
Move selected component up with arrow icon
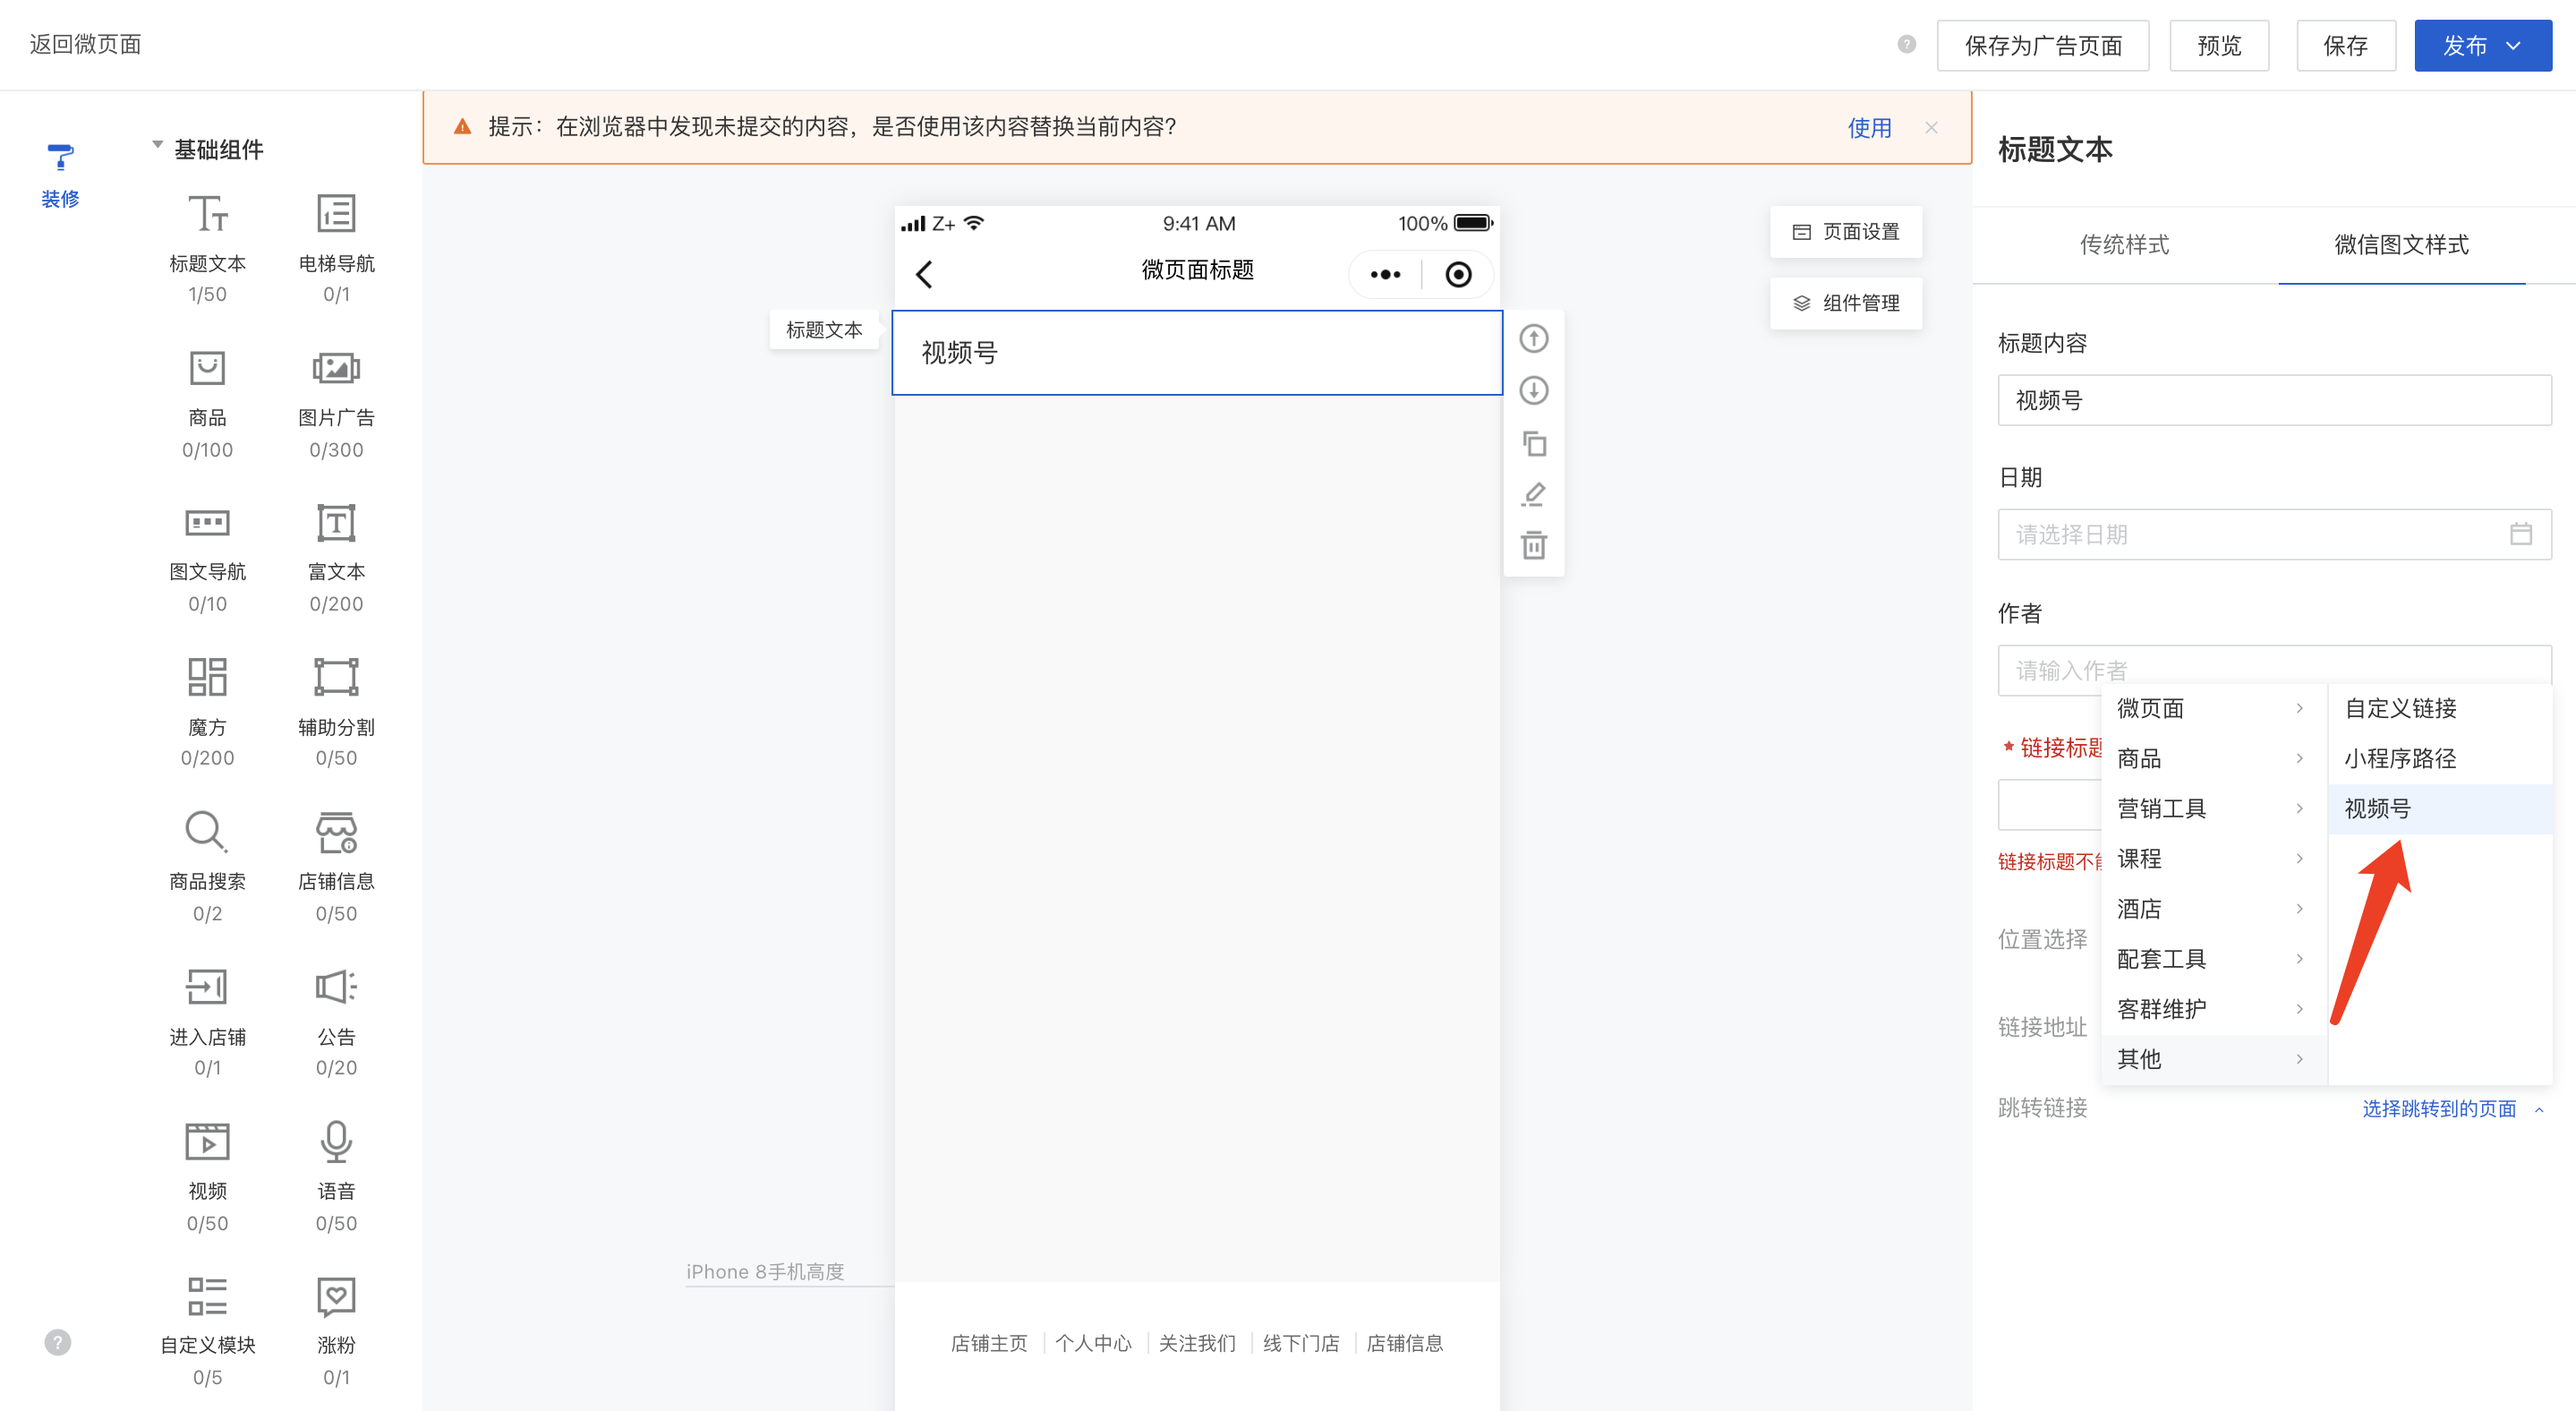1533,339
